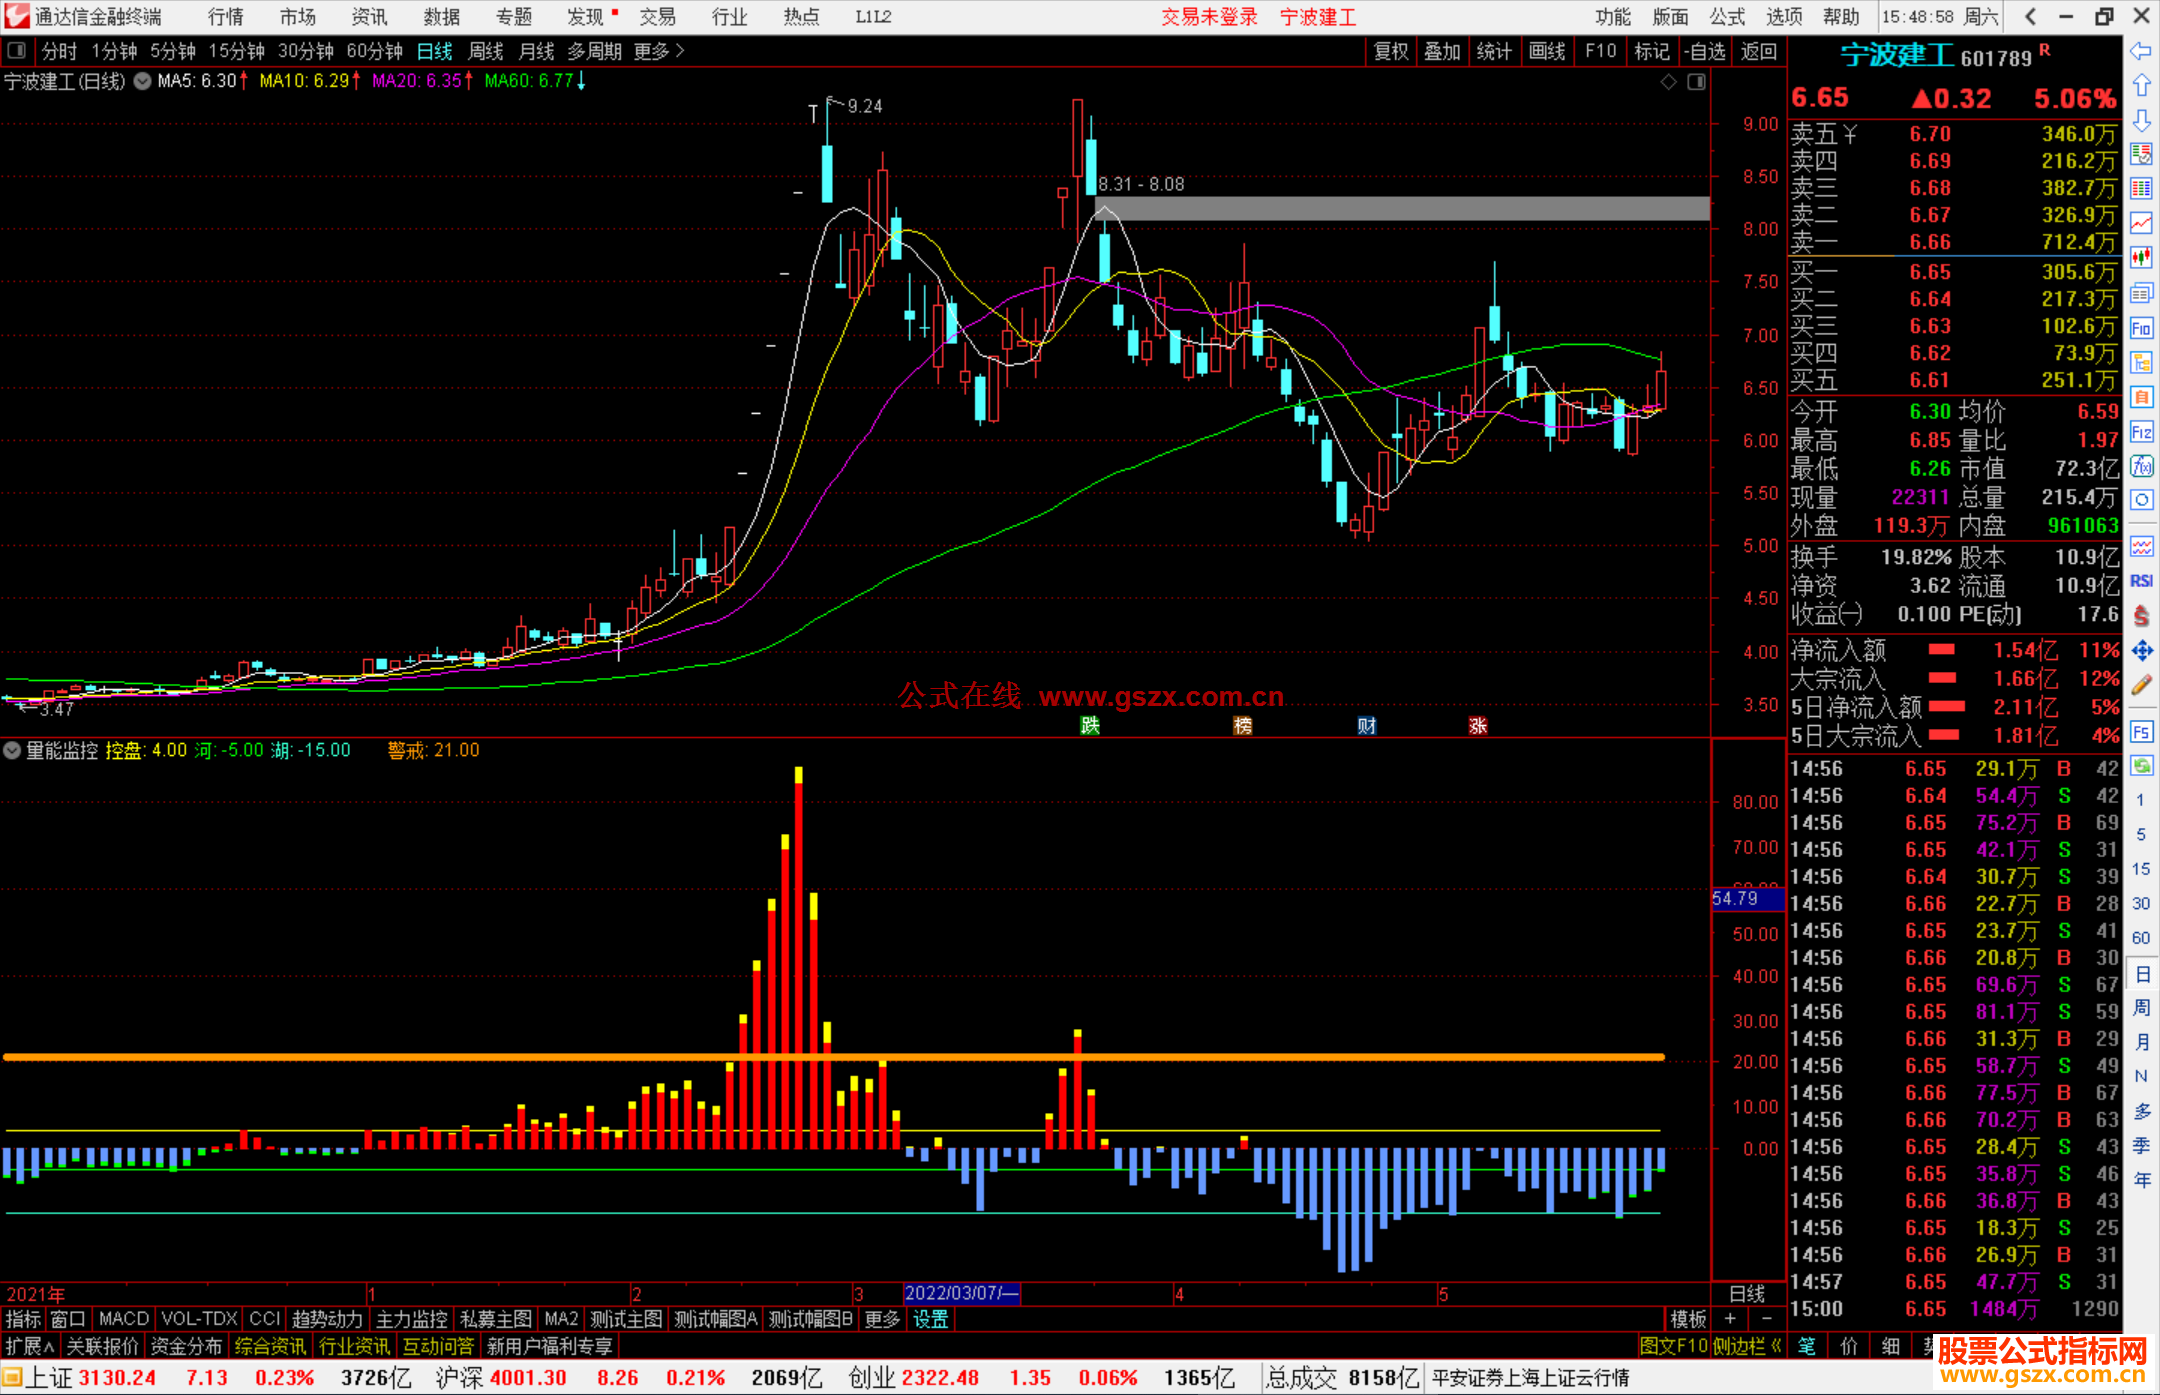This screenshot has height=1395, width=2160.
Task: Open the candlestick chart icon in sidebar
Action: click(x=2141, y=258)
